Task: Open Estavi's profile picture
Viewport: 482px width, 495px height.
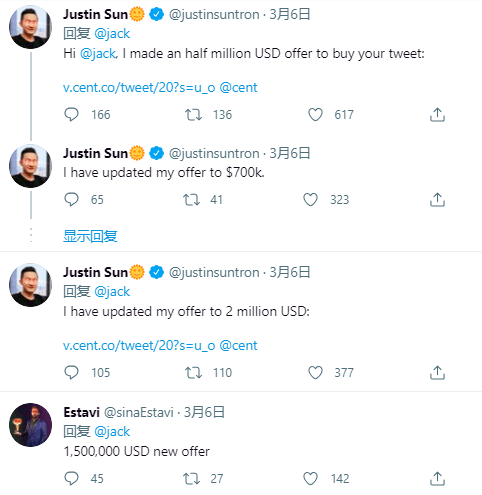Action: pos(30,425)
